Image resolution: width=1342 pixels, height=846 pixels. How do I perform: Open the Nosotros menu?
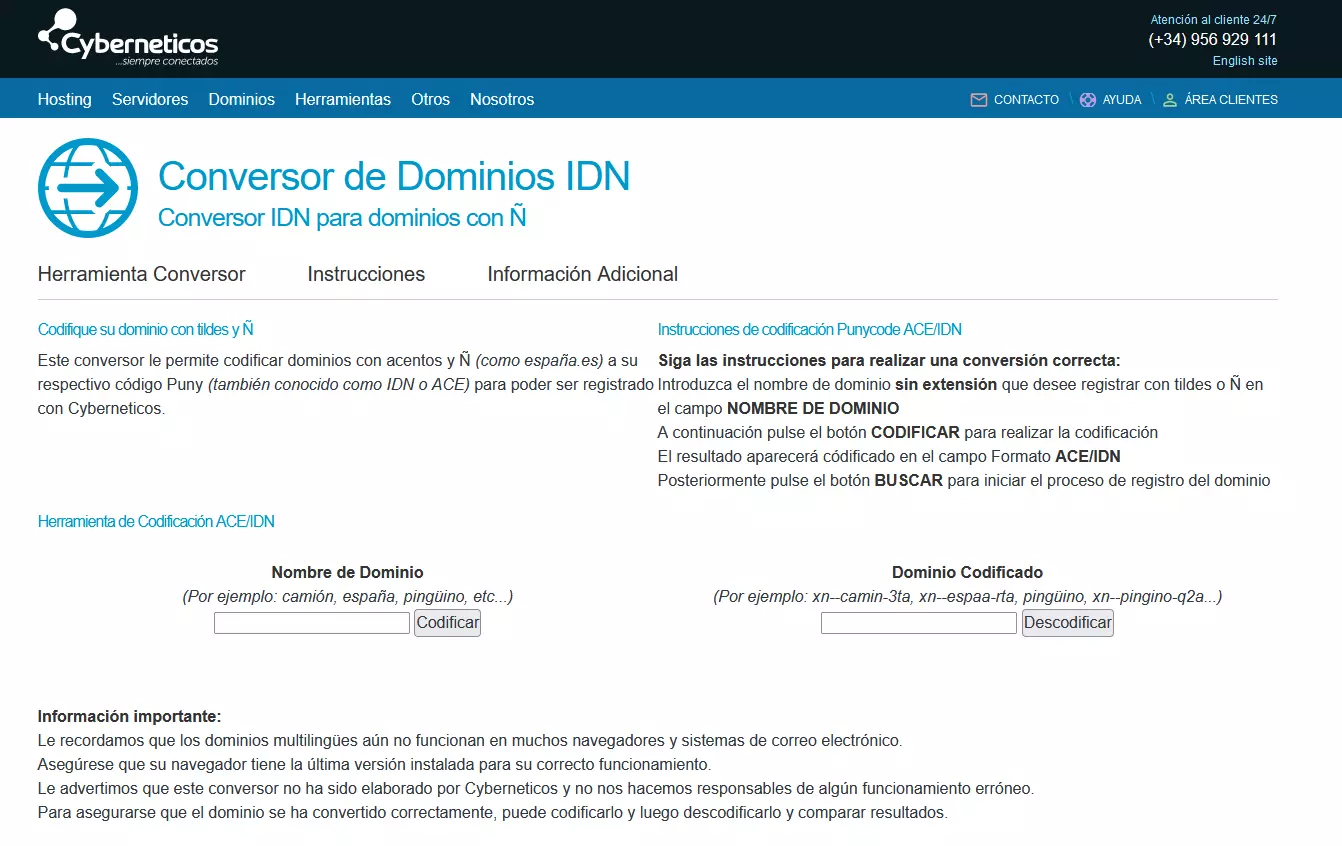point(502,99)
